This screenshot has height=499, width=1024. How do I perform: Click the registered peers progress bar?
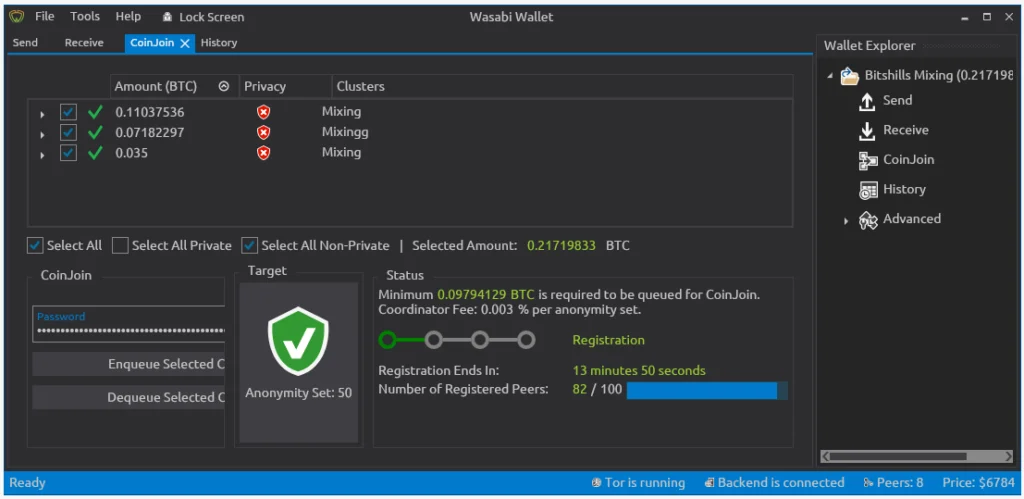(x=707, y=391)
